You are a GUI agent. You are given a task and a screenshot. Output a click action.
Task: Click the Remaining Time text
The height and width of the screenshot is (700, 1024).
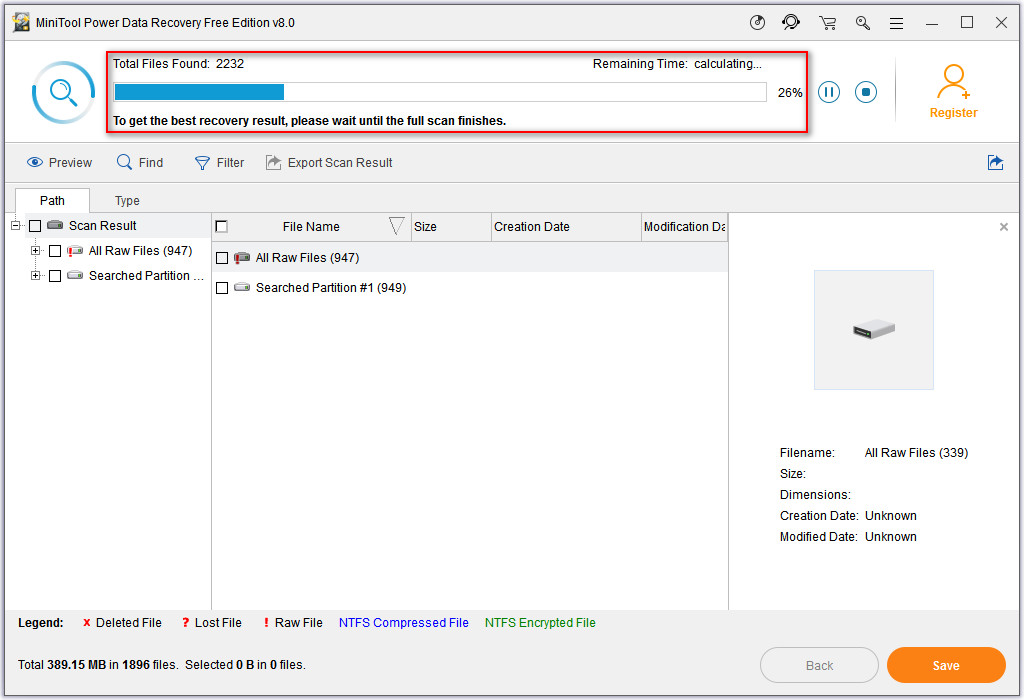(x=677, y=64)
